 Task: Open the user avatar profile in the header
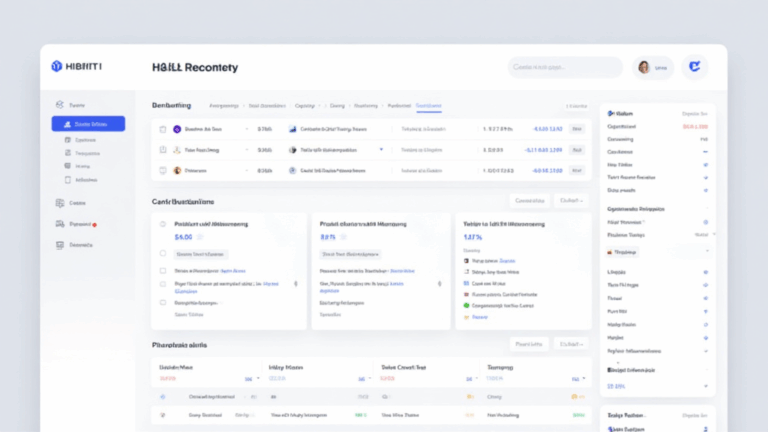[x=645, y=67]
